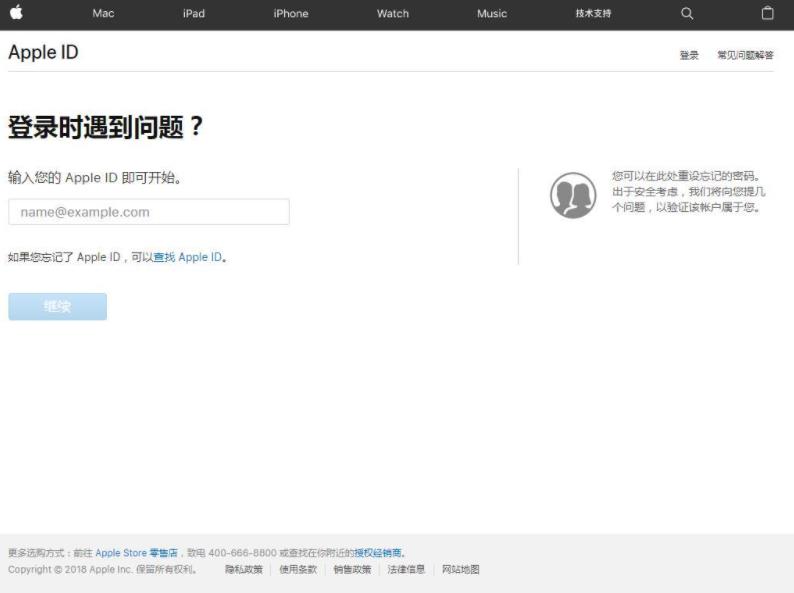Open 技术支持 in the navigation bar
This screenshot has height=593, width=794.
pyautogui.click(x=593, y=14)
